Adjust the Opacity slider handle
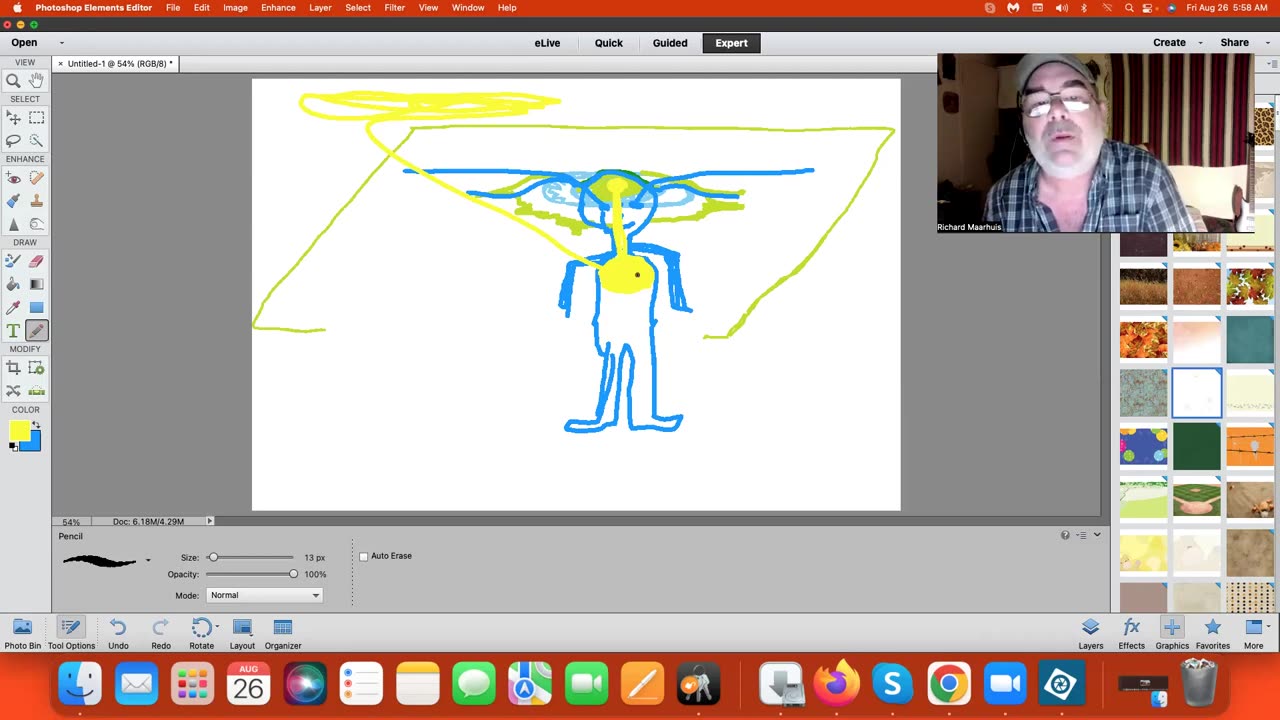 pos(293,574)
